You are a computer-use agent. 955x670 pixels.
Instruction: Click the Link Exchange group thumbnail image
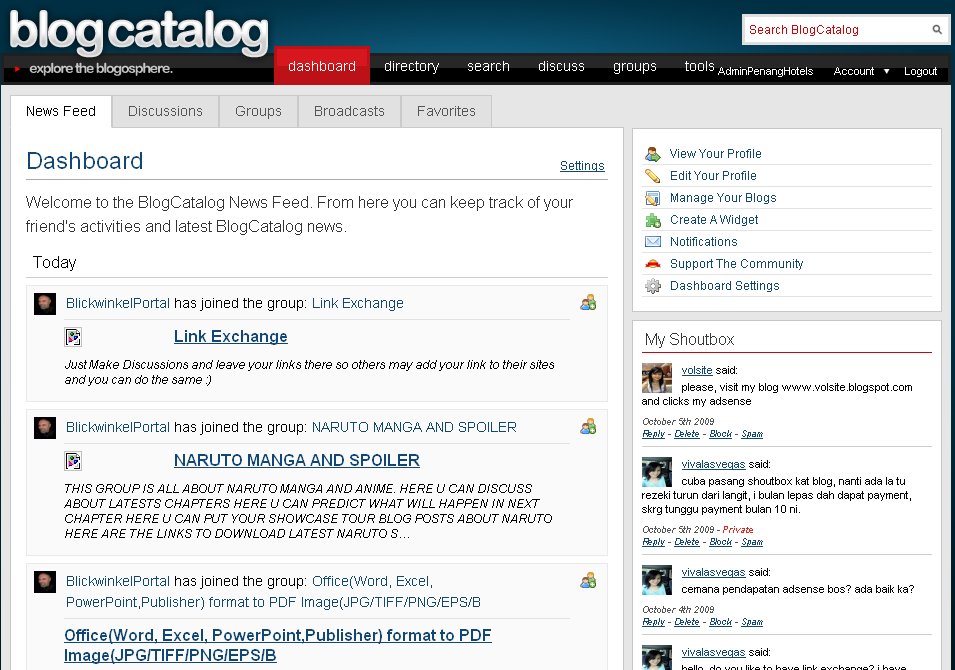coord(73,337)
